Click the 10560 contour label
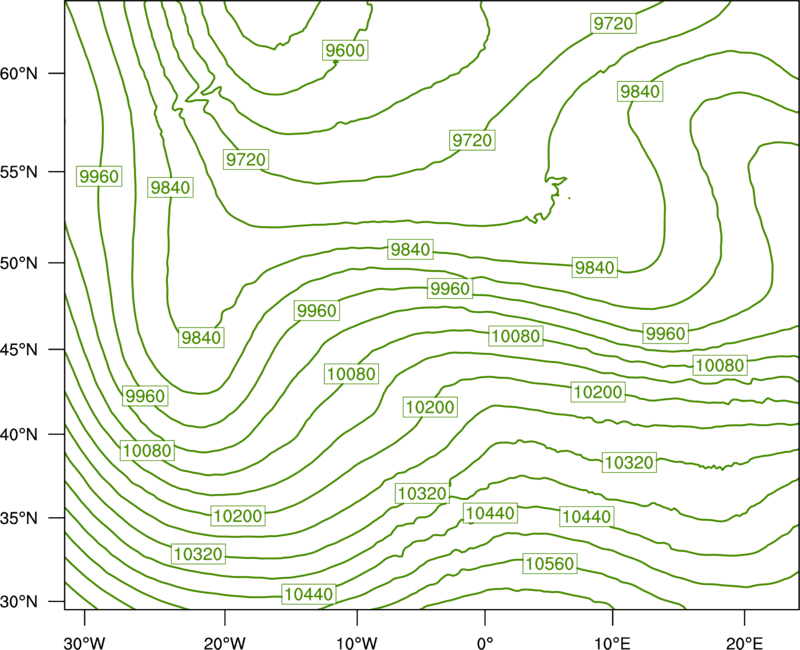 549,563
